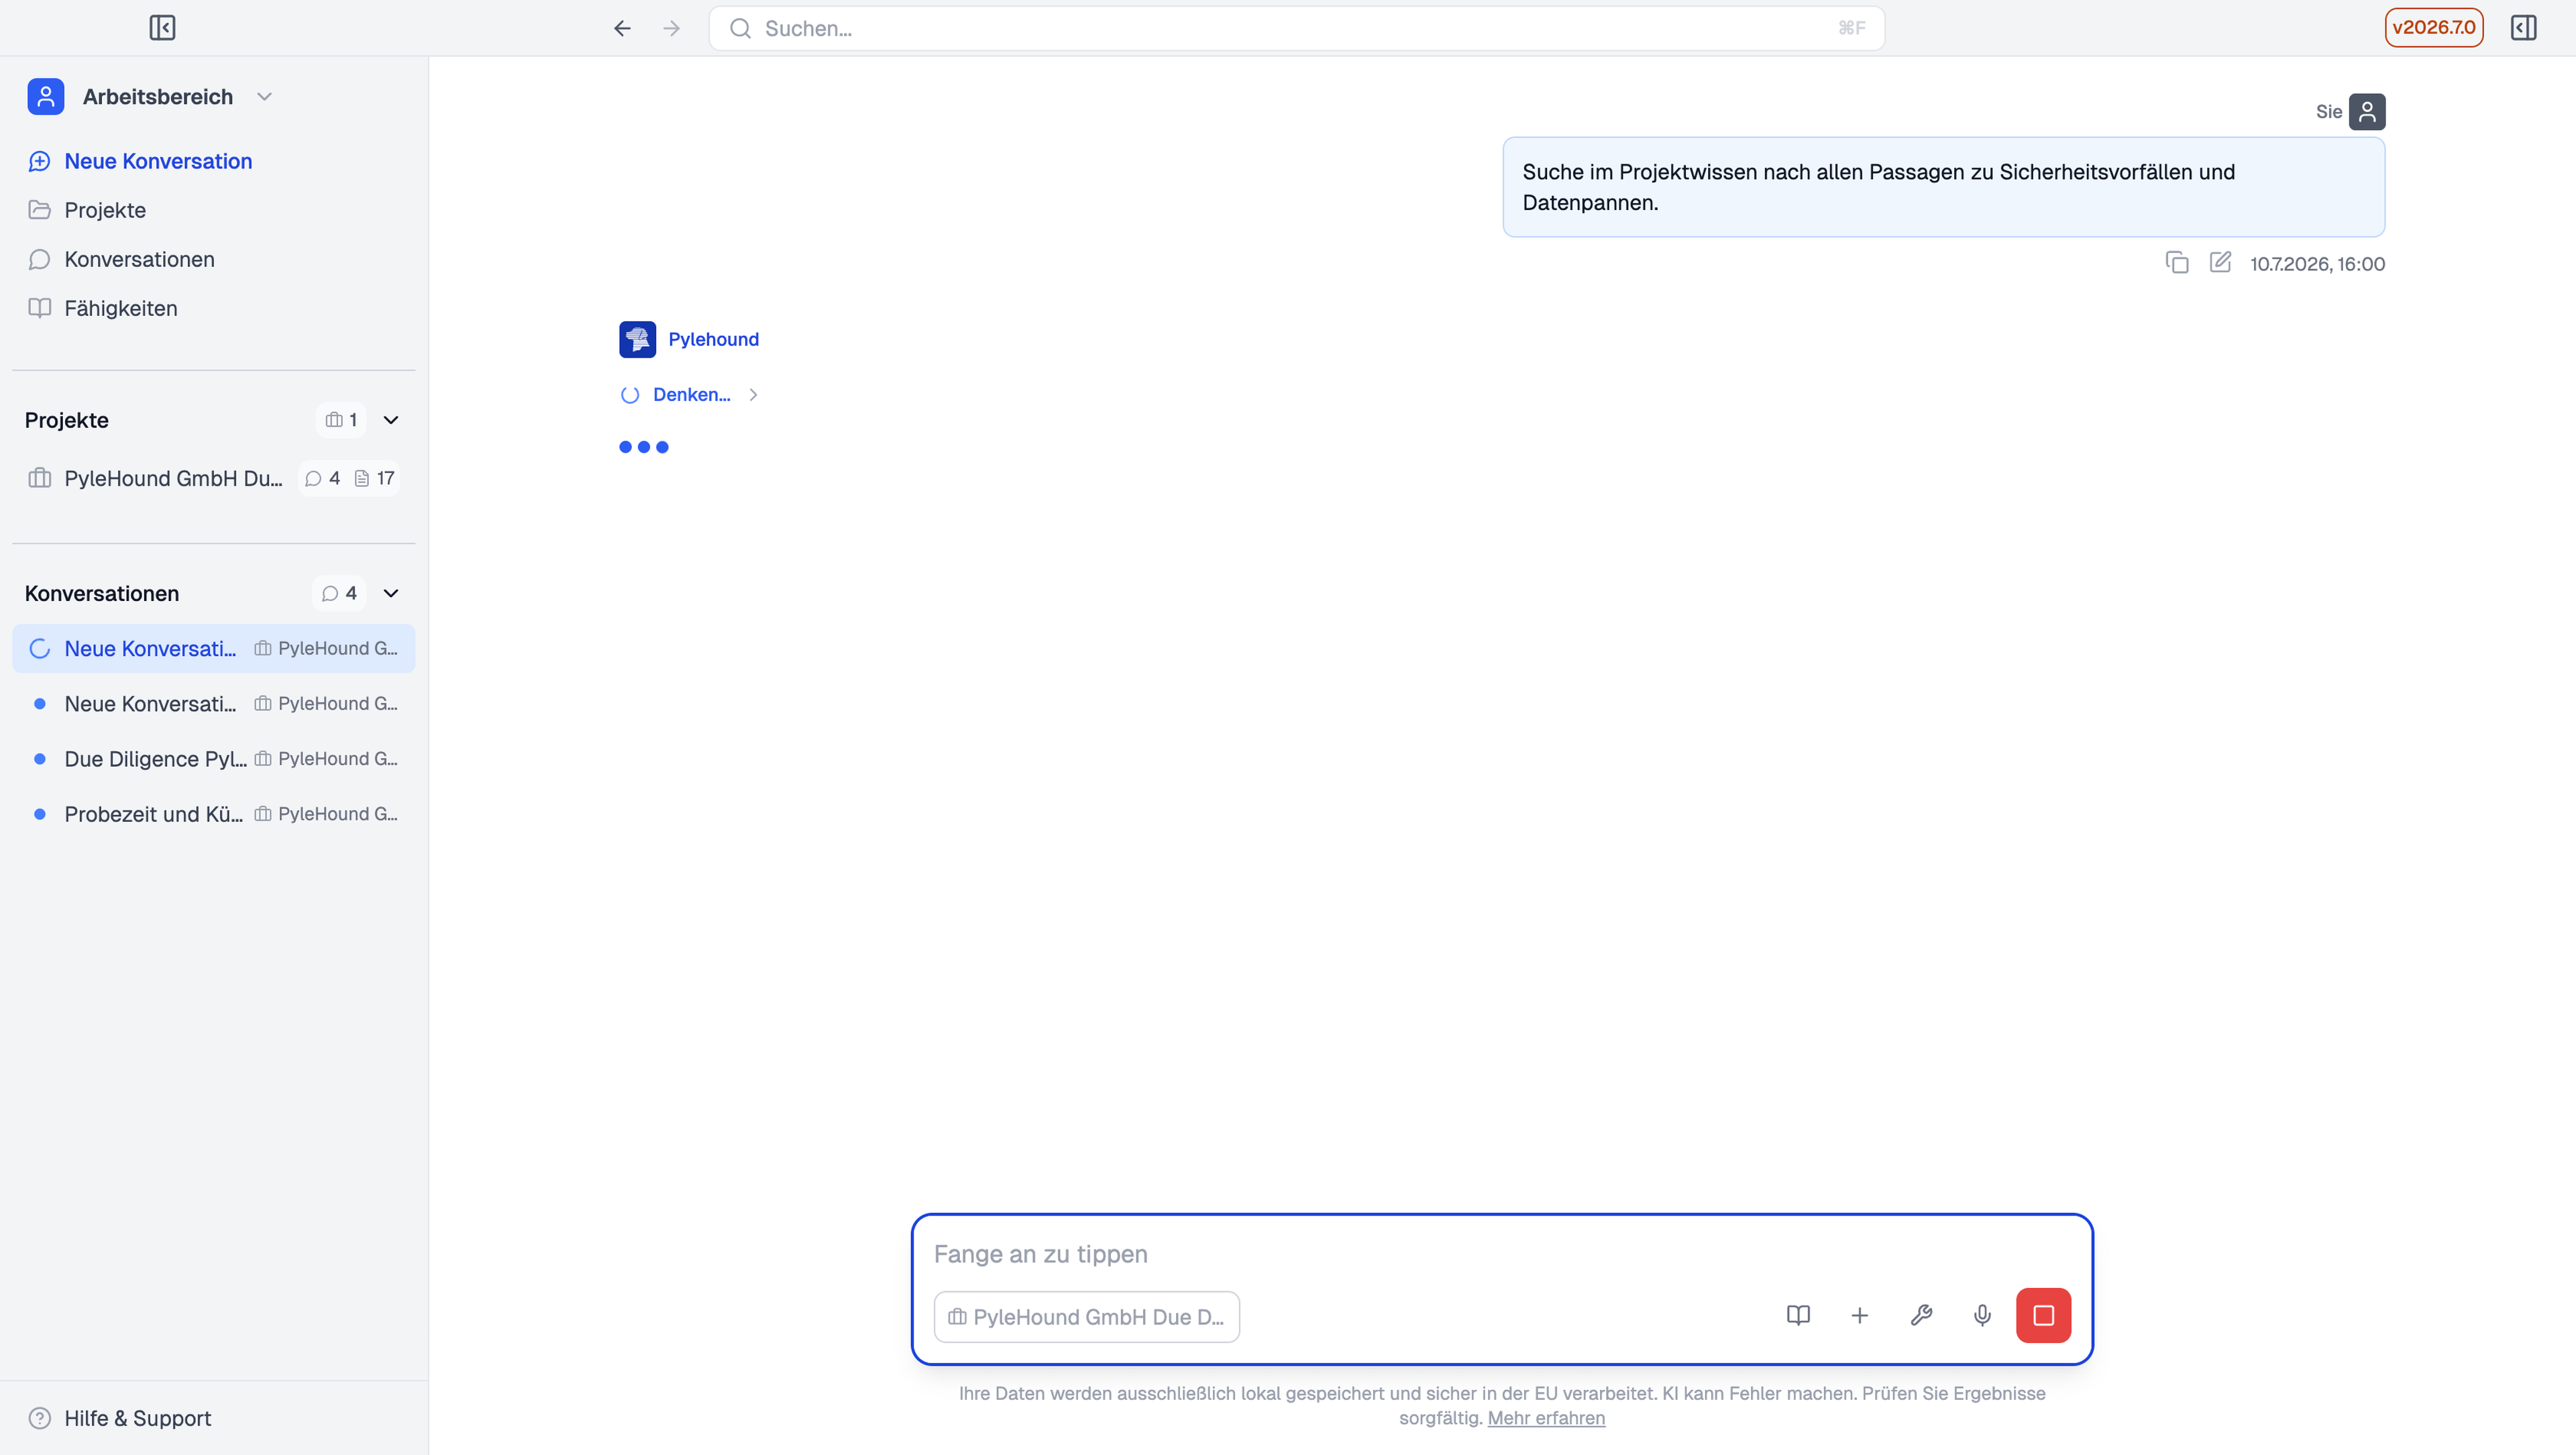Click the Neue Konversation plus-bubble icon

[40, 161]
